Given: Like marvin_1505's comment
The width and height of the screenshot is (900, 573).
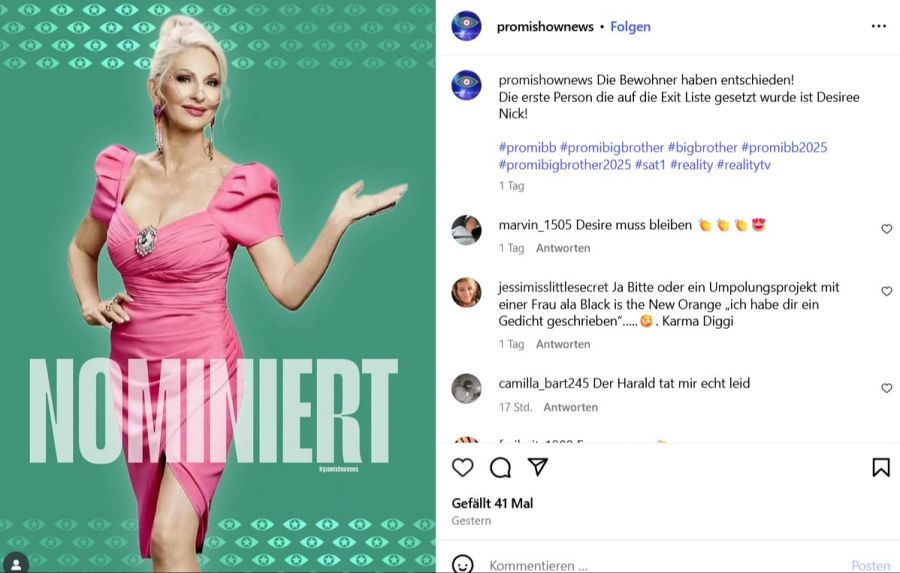Looking at the screenshot, I should [x=886, y=229].
